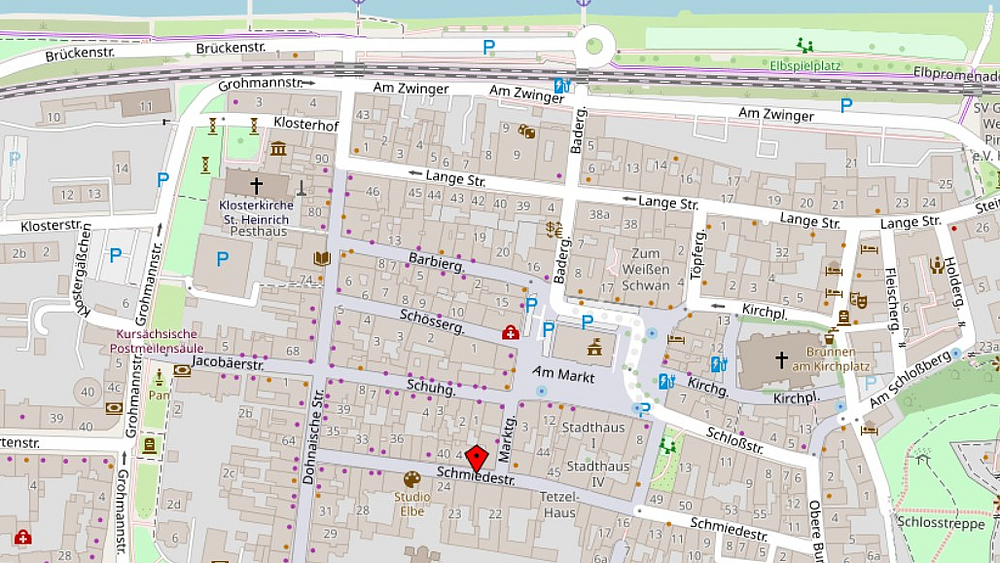
Task: Select the Schloßstr. street label
Action: coord(735,440)
